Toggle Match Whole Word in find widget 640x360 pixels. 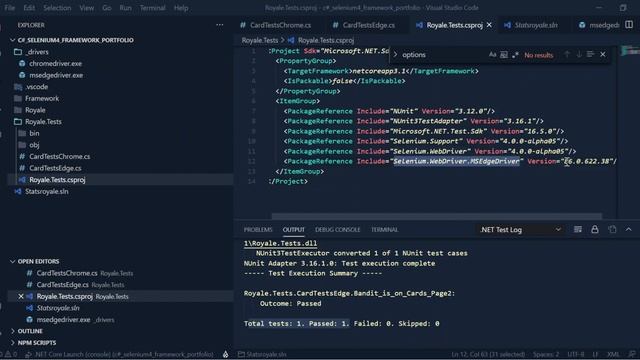pyautogui.click(x=504, y=55)
